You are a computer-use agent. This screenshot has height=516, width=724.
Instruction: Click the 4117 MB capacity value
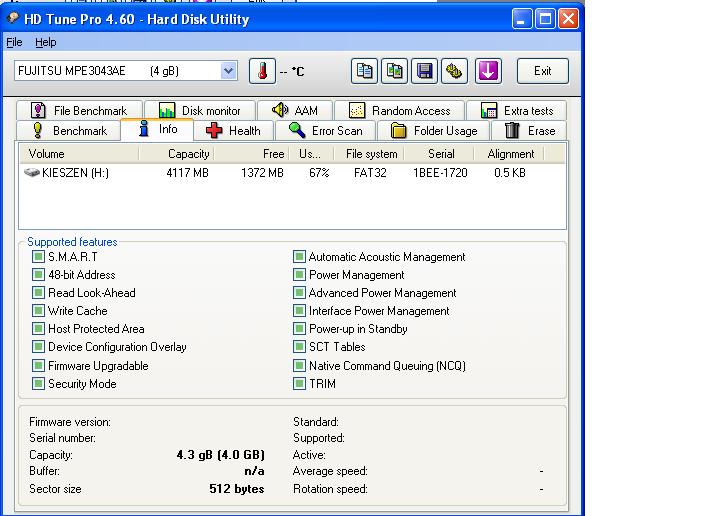(x=187, y=173)
